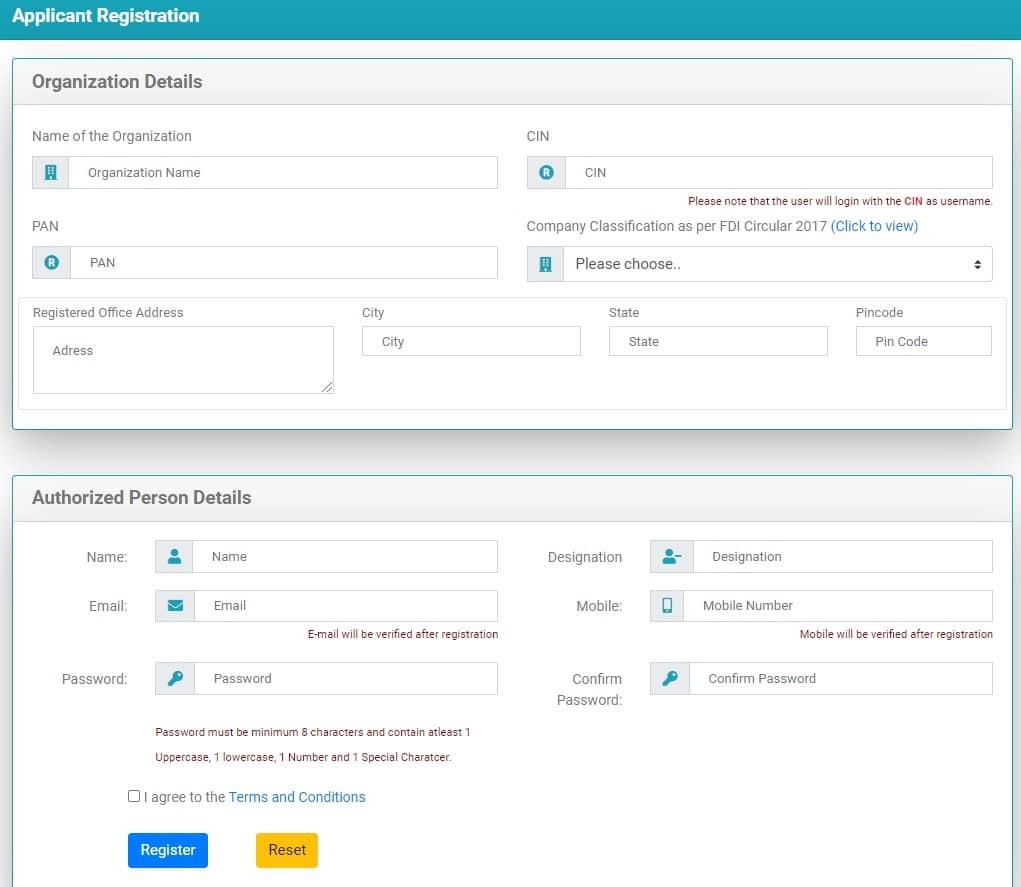Viewport: 1021px width, 887px height.
Task: Click the key icon beside Confirm Password
Action: tap(670, 678)
